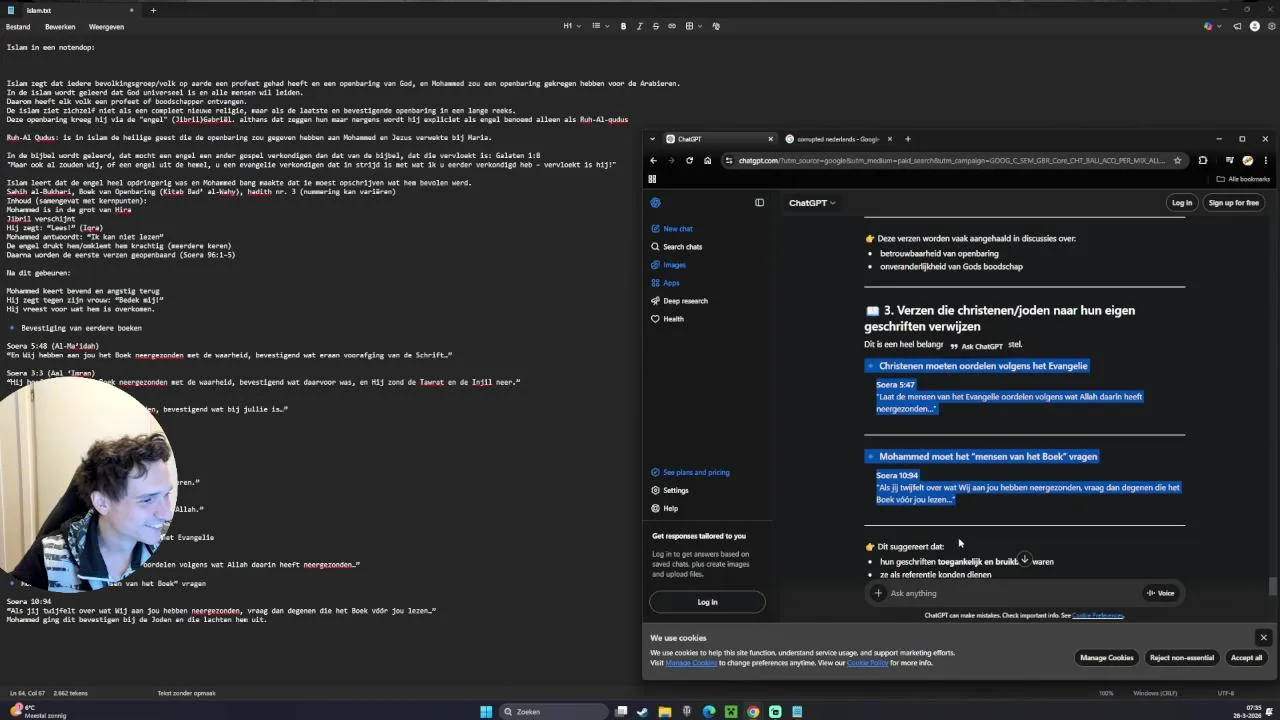
Task: Close the cookies banner
Action: click(1263, 637)
